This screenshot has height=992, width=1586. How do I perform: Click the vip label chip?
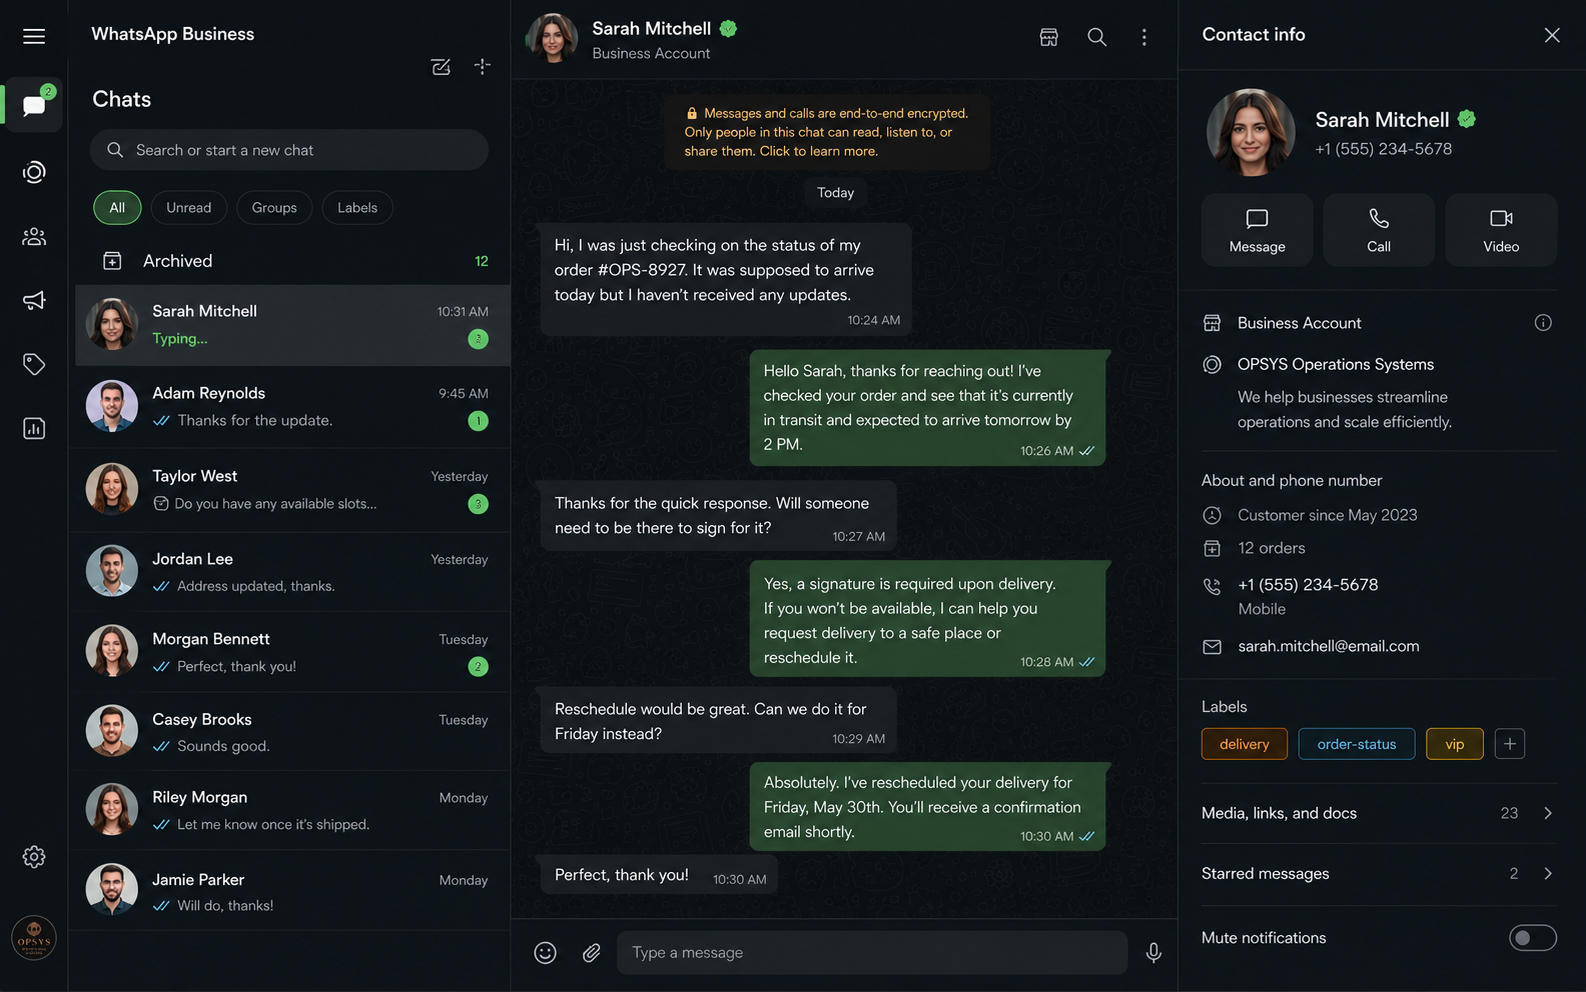click(x=1454, y=744)
